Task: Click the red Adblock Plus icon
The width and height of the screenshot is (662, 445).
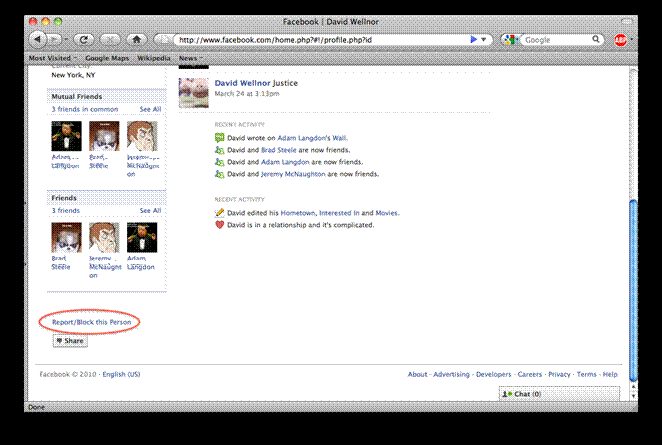Action: click(x=620, y=40)
